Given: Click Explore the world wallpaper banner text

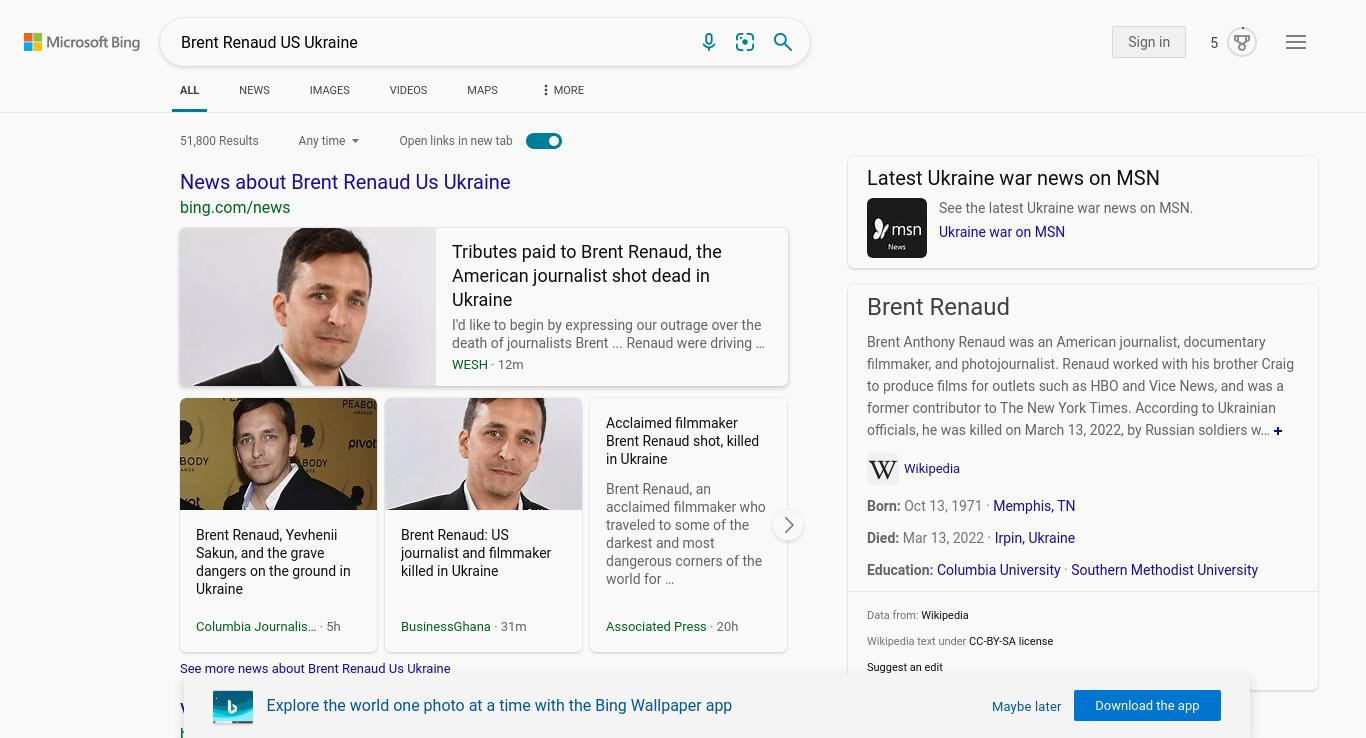Looking at the screenshot, I should click(499, 706).
